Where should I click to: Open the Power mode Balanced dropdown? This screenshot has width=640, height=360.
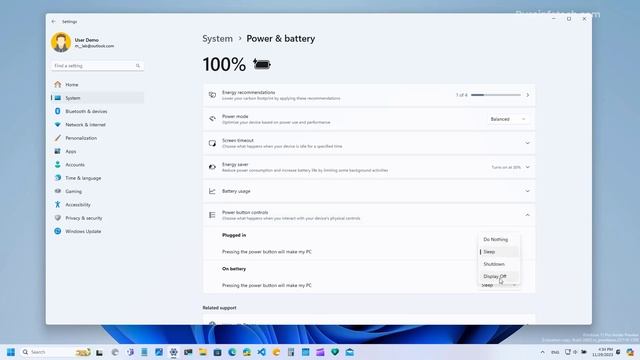[507, 119]
